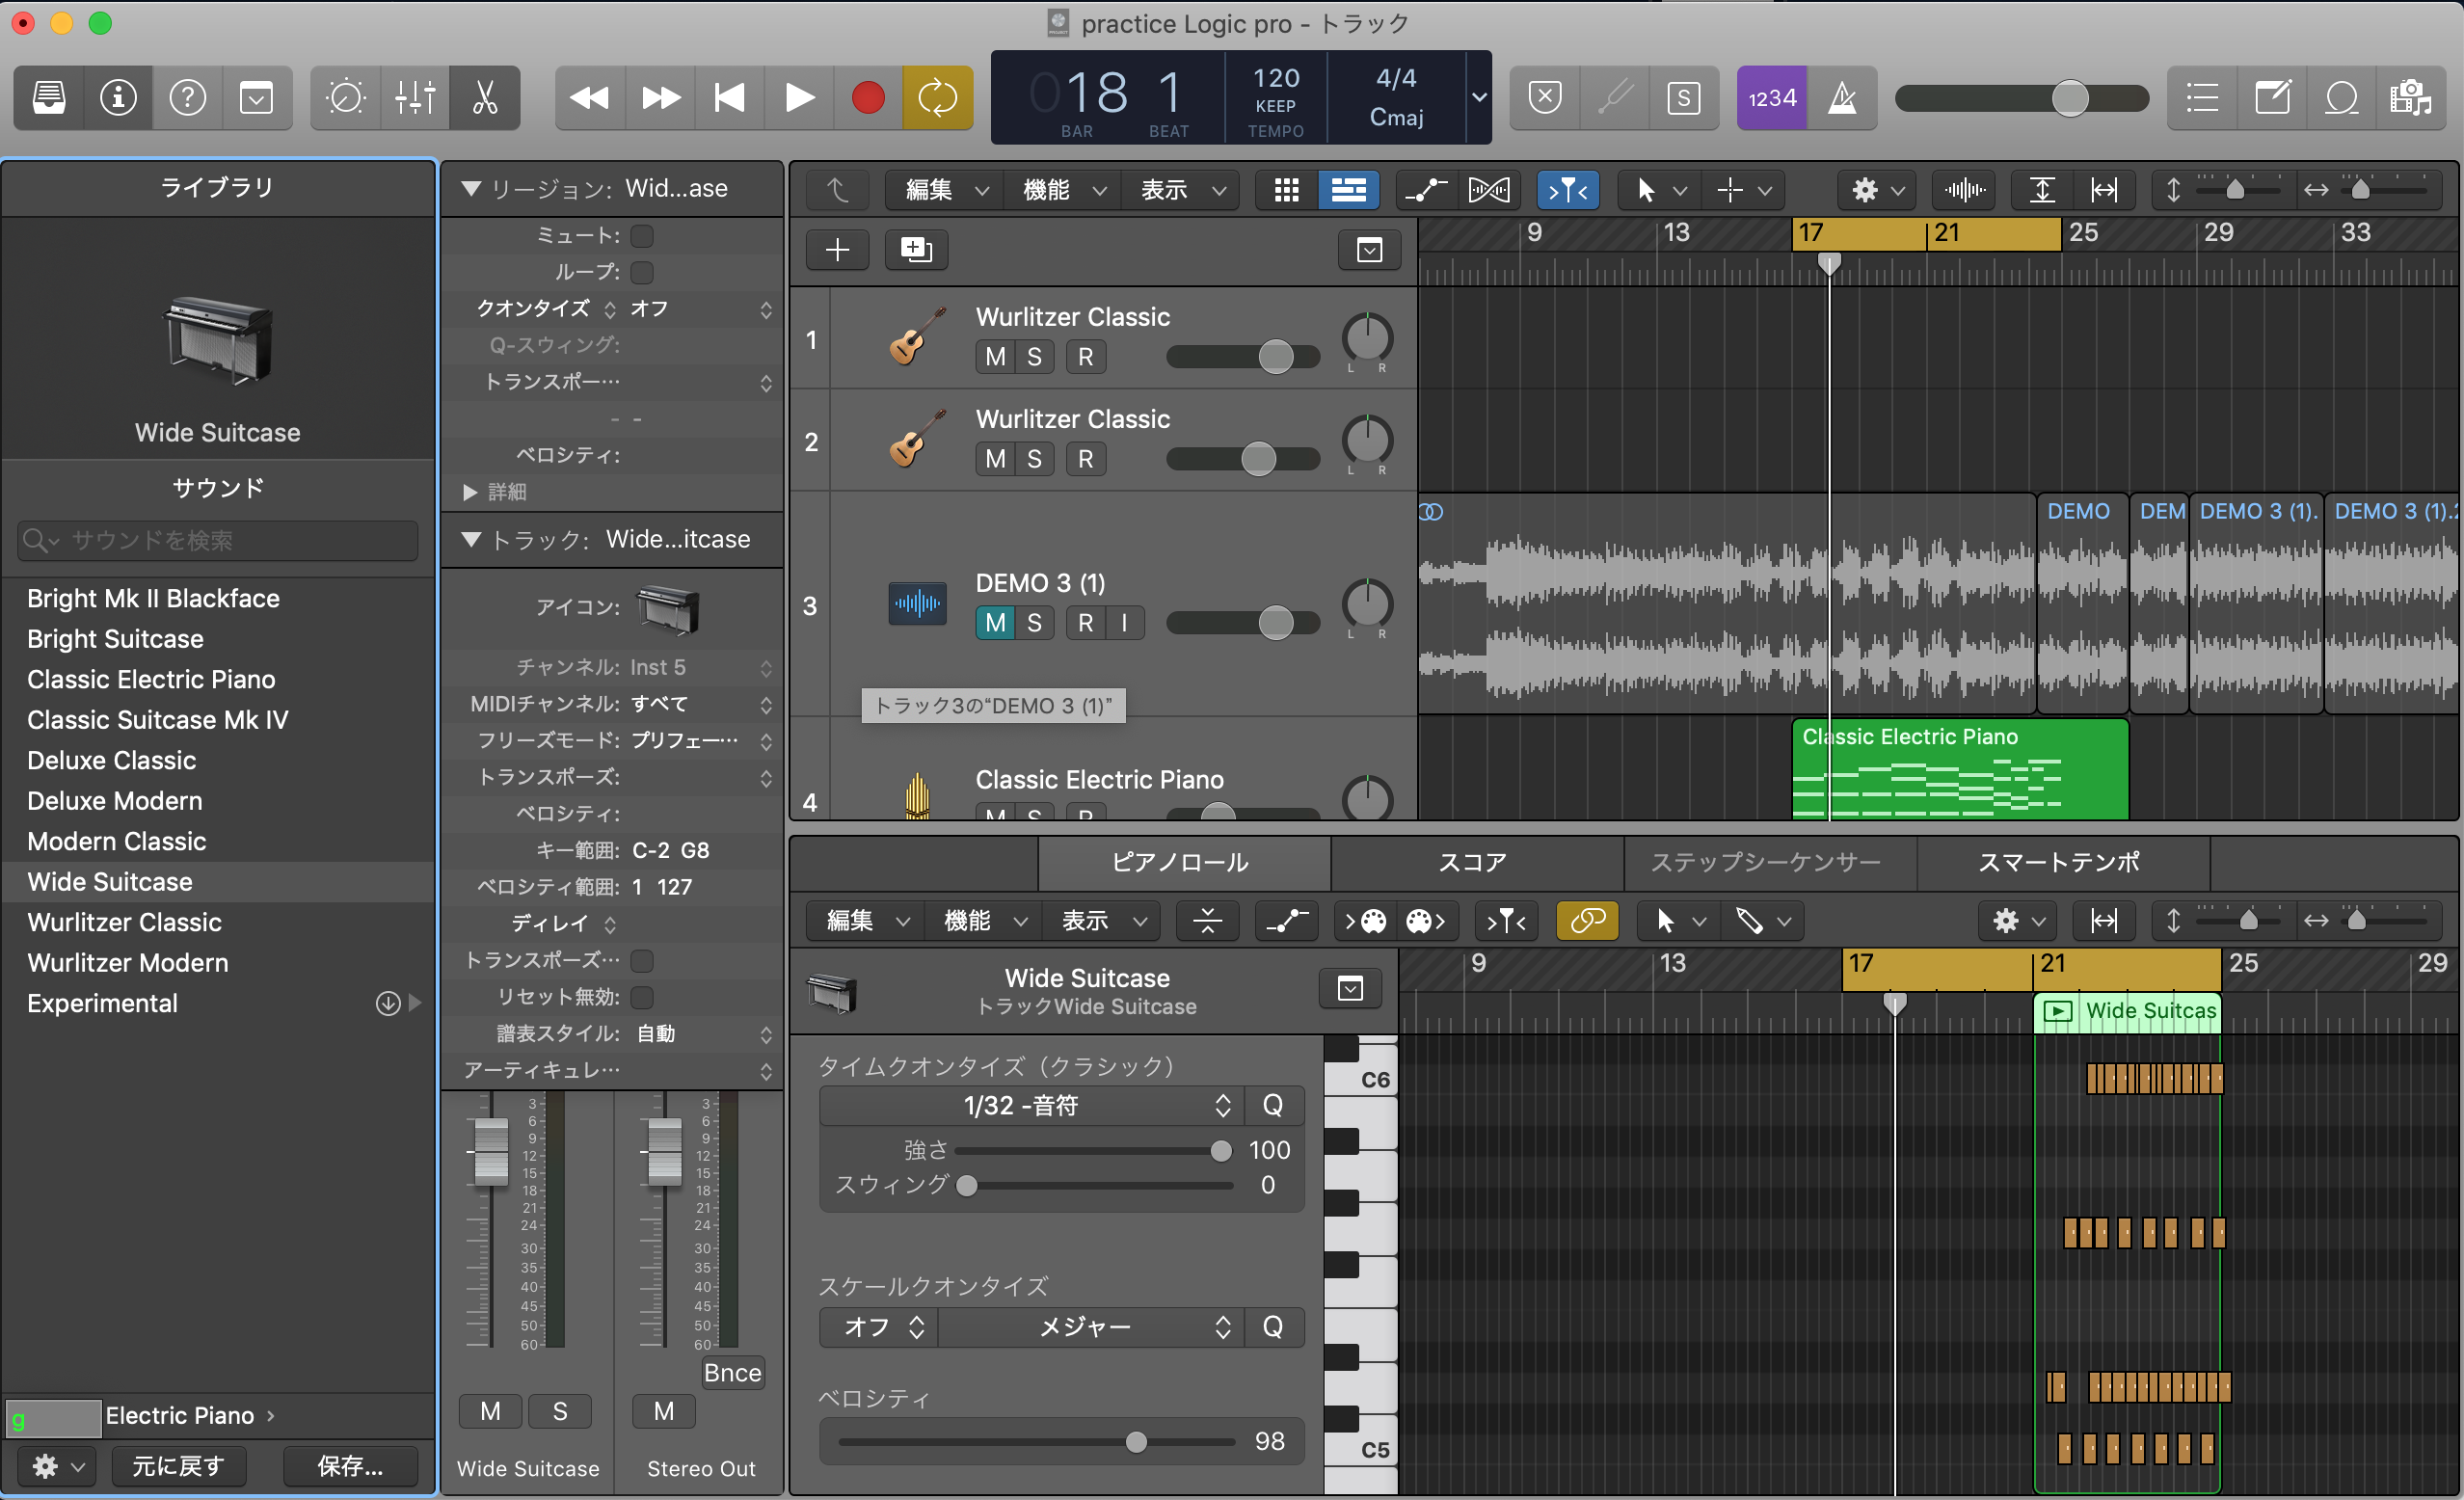Open the 編集 menu in Tracks area

click(945, 190)
